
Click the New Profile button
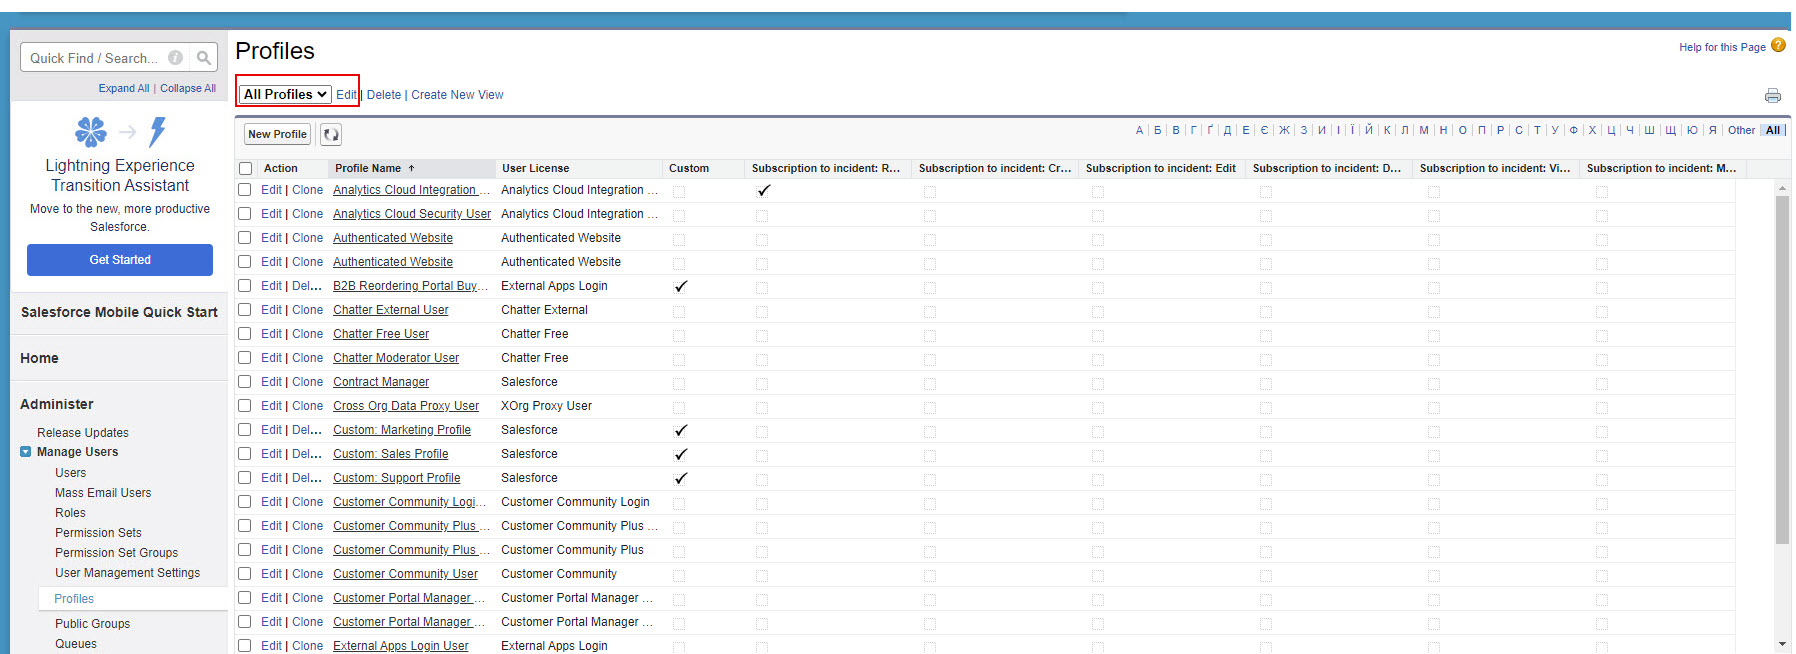pos(278,134)
